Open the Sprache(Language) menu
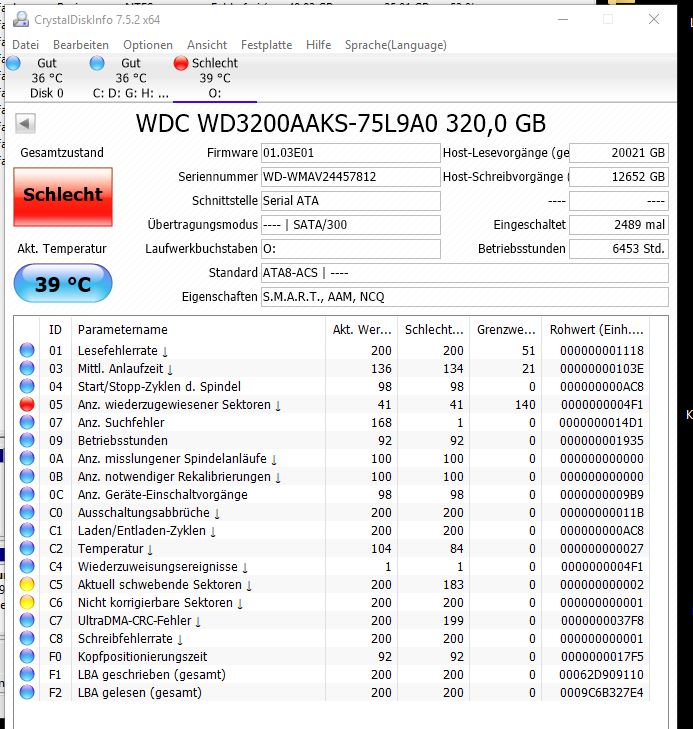Image resolution: width=693 pixels, height=729 pixels. (396, 45)
